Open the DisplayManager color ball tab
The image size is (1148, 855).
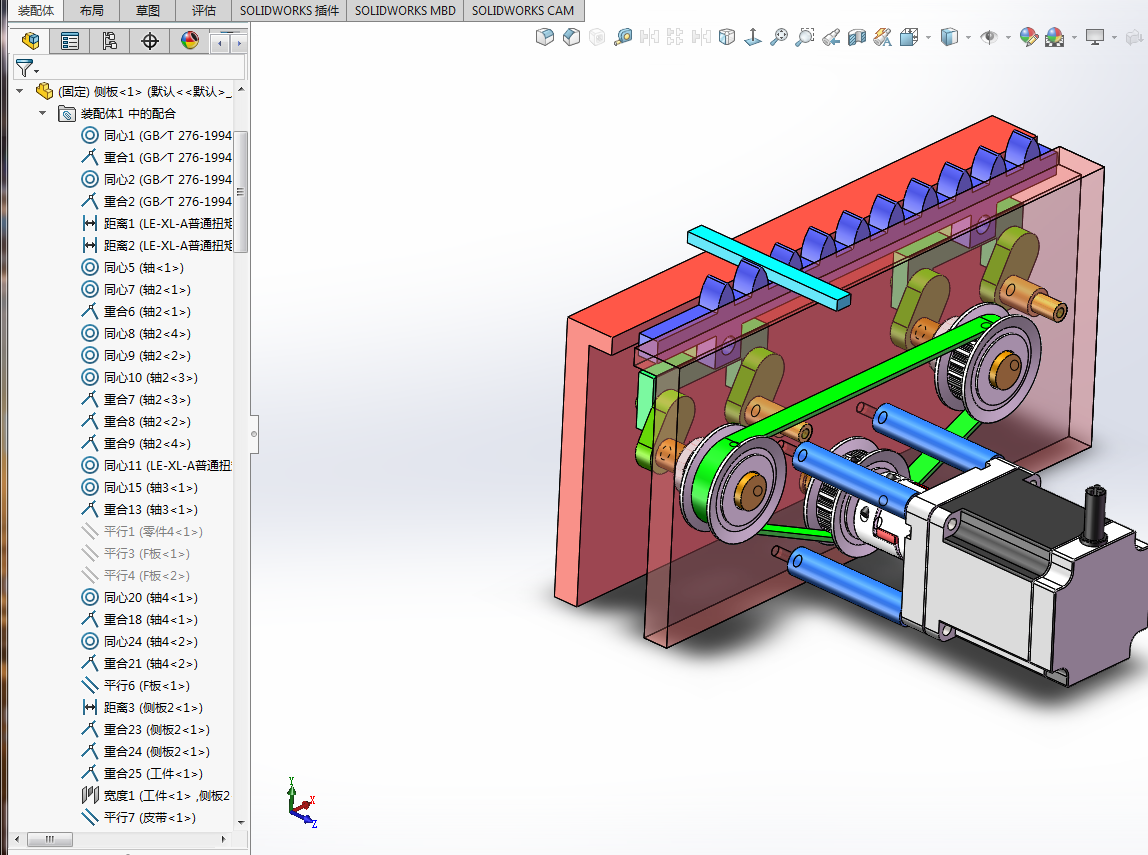[x=190, y=41]
